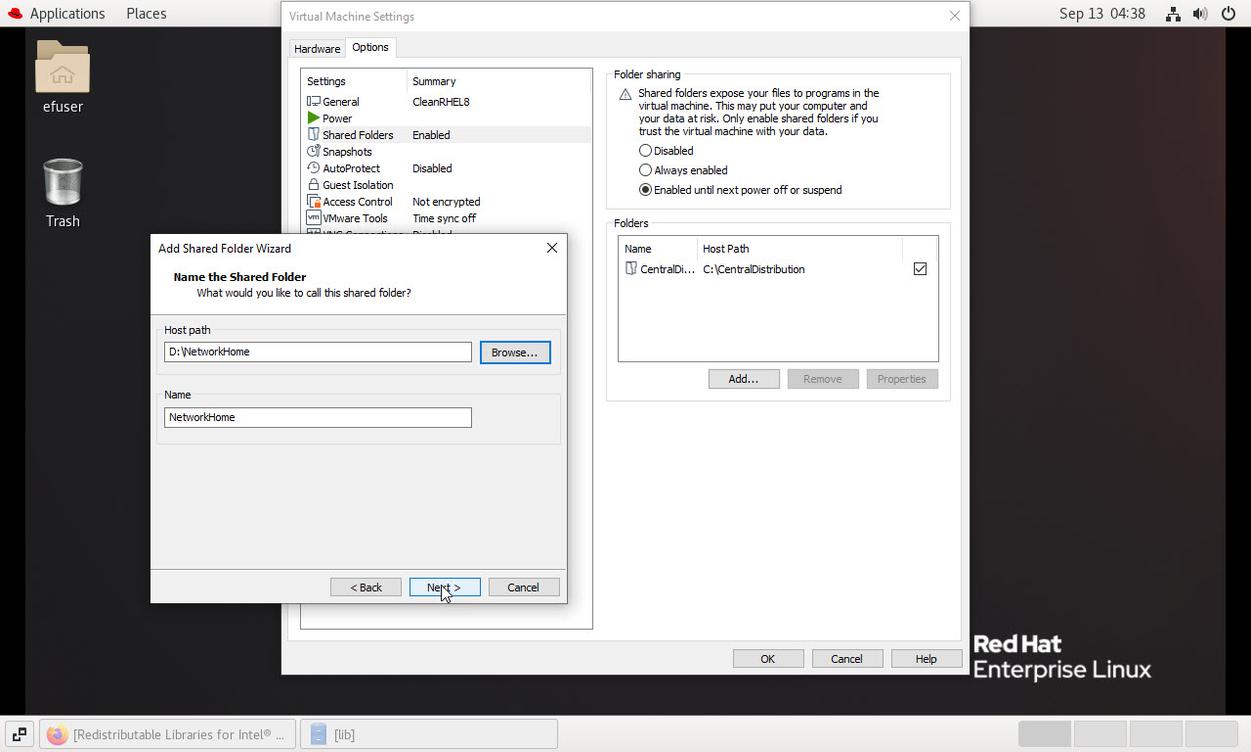Viewport: 1251px width, 752px height.
Task: Select the AutoProtect settings icon
Action: tap(314, 168)
